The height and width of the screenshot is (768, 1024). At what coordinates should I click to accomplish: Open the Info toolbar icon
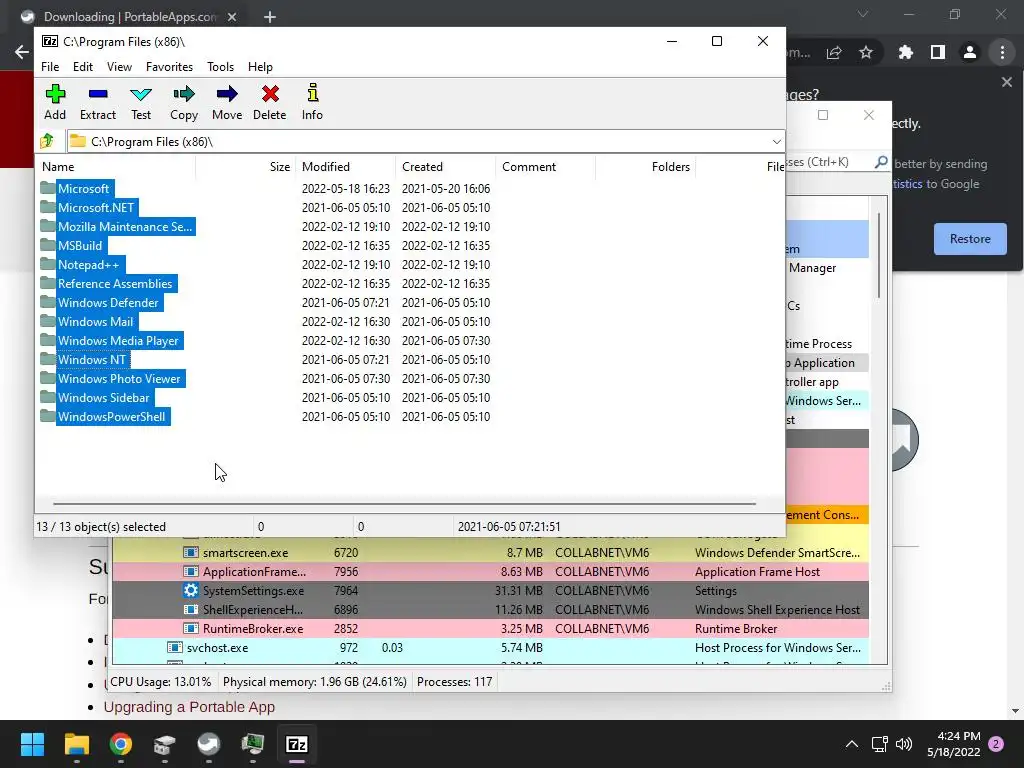click(312, 93)
